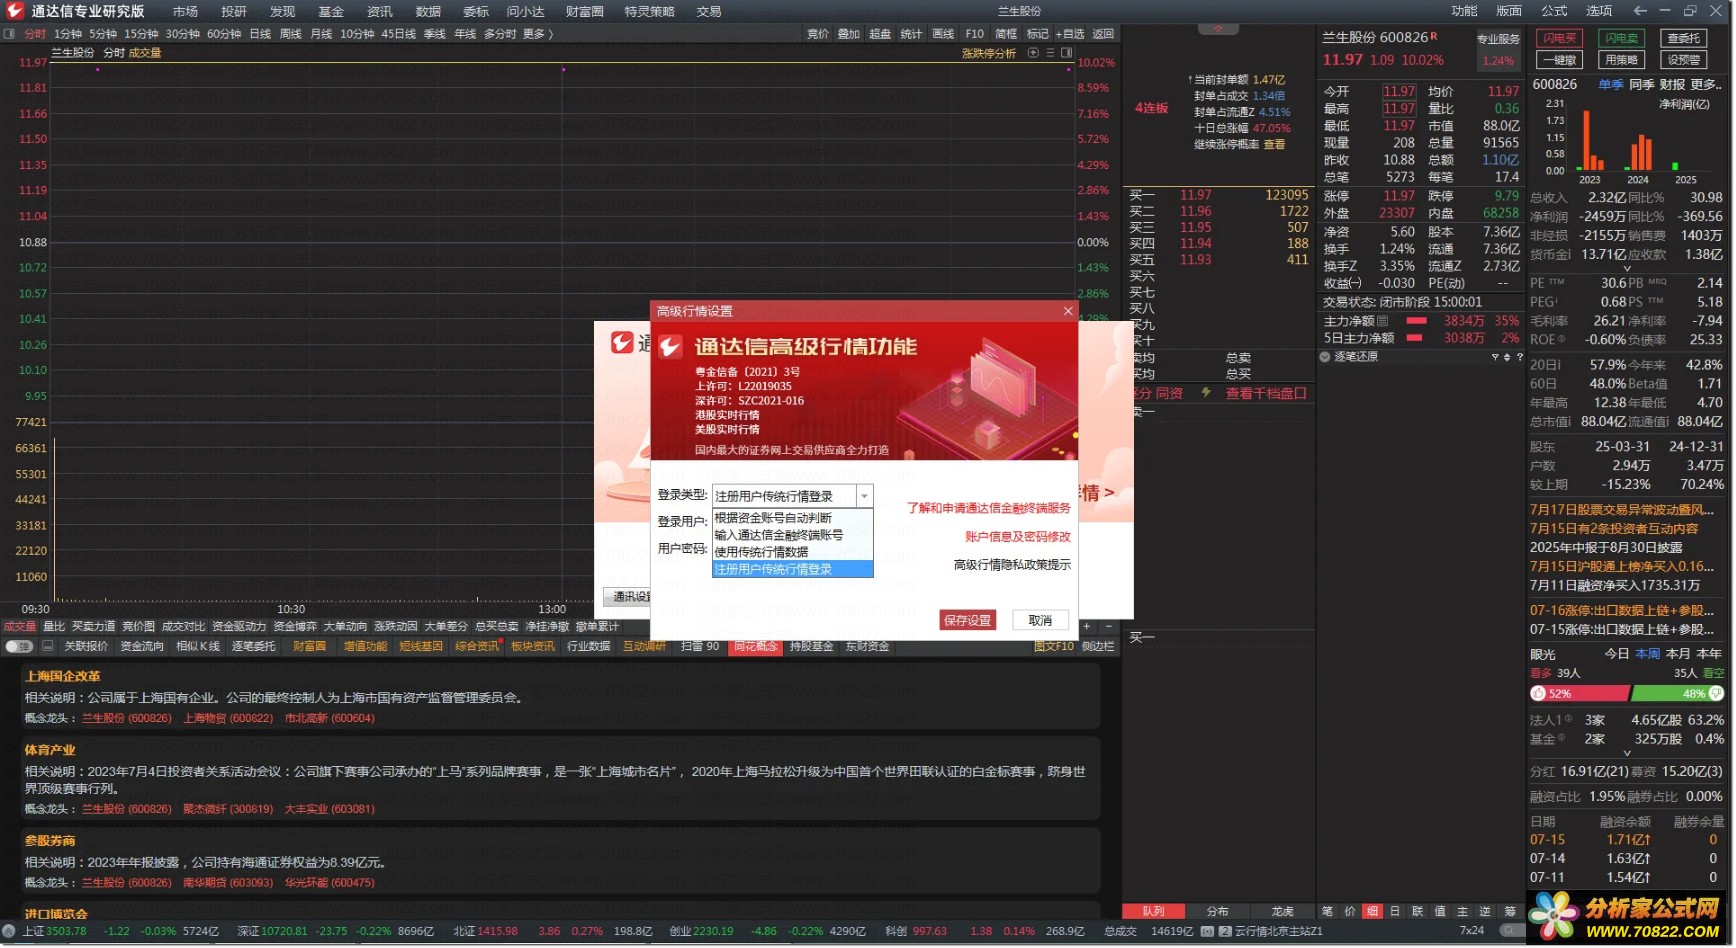Click the info icon next to ROE
Image resolution: width=1736 pixels, height=948 pixels.
coord(1562,340)
